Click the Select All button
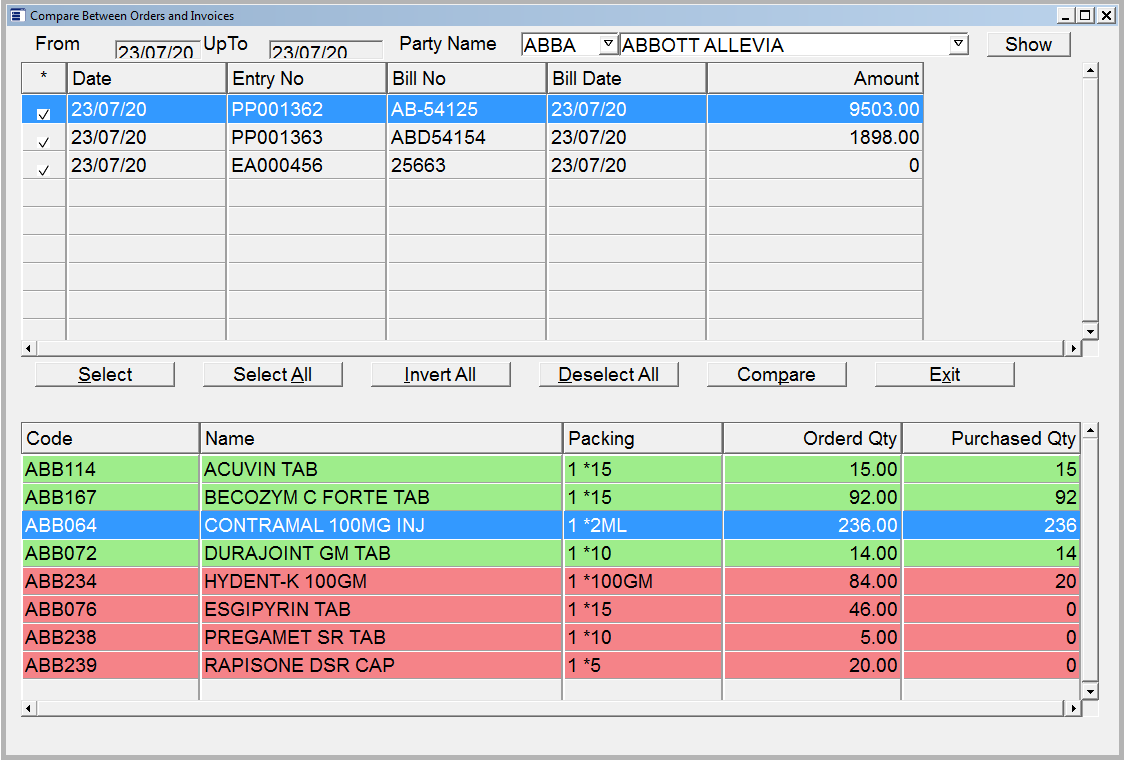1124x760 pixels. point(272,374)
